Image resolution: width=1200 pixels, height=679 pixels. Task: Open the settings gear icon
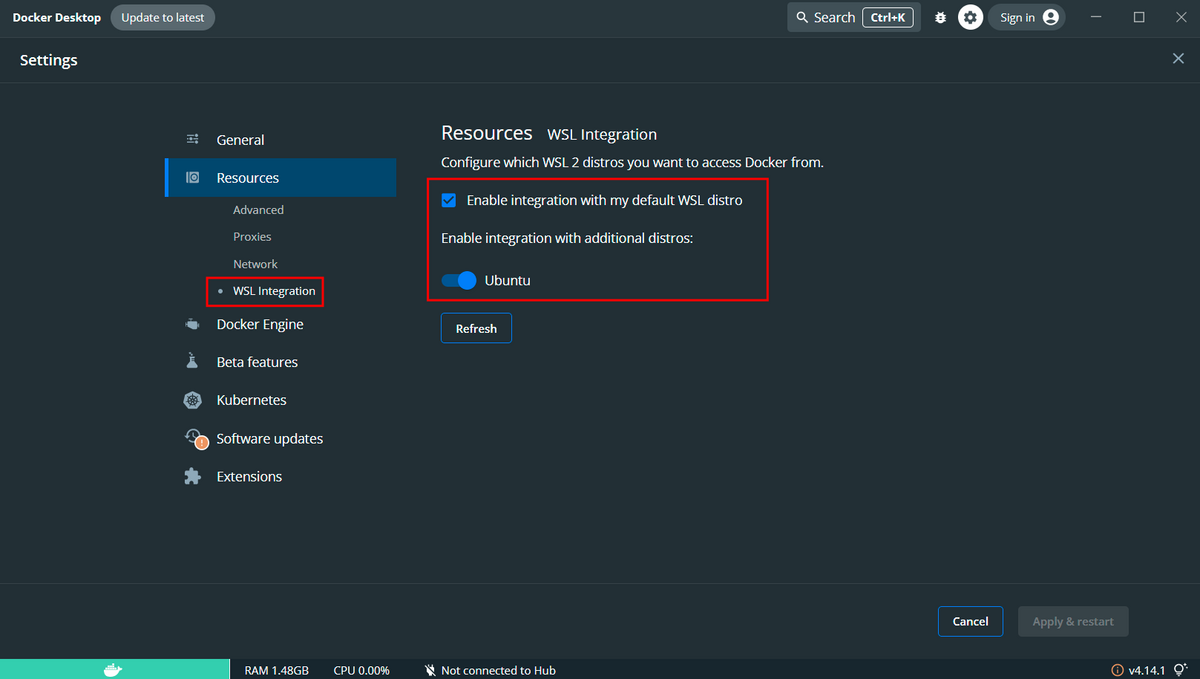(x=970, y=17)
